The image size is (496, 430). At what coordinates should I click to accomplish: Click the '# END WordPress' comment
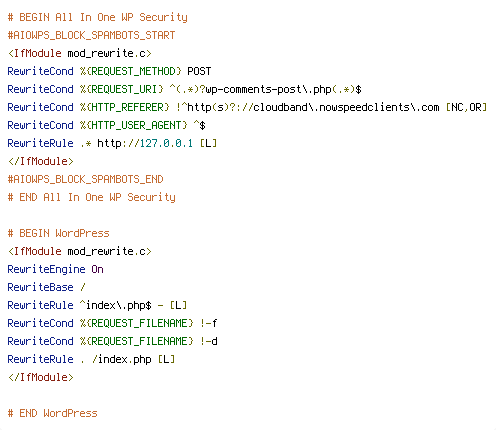pos(52,413)
